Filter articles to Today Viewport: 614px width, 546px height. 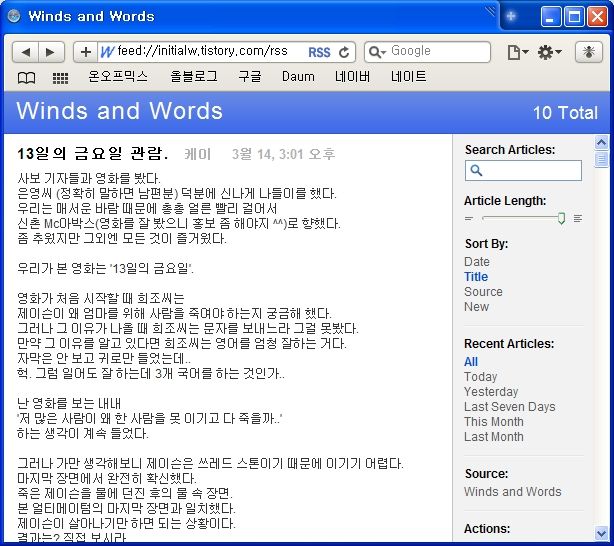click(480, 376)
